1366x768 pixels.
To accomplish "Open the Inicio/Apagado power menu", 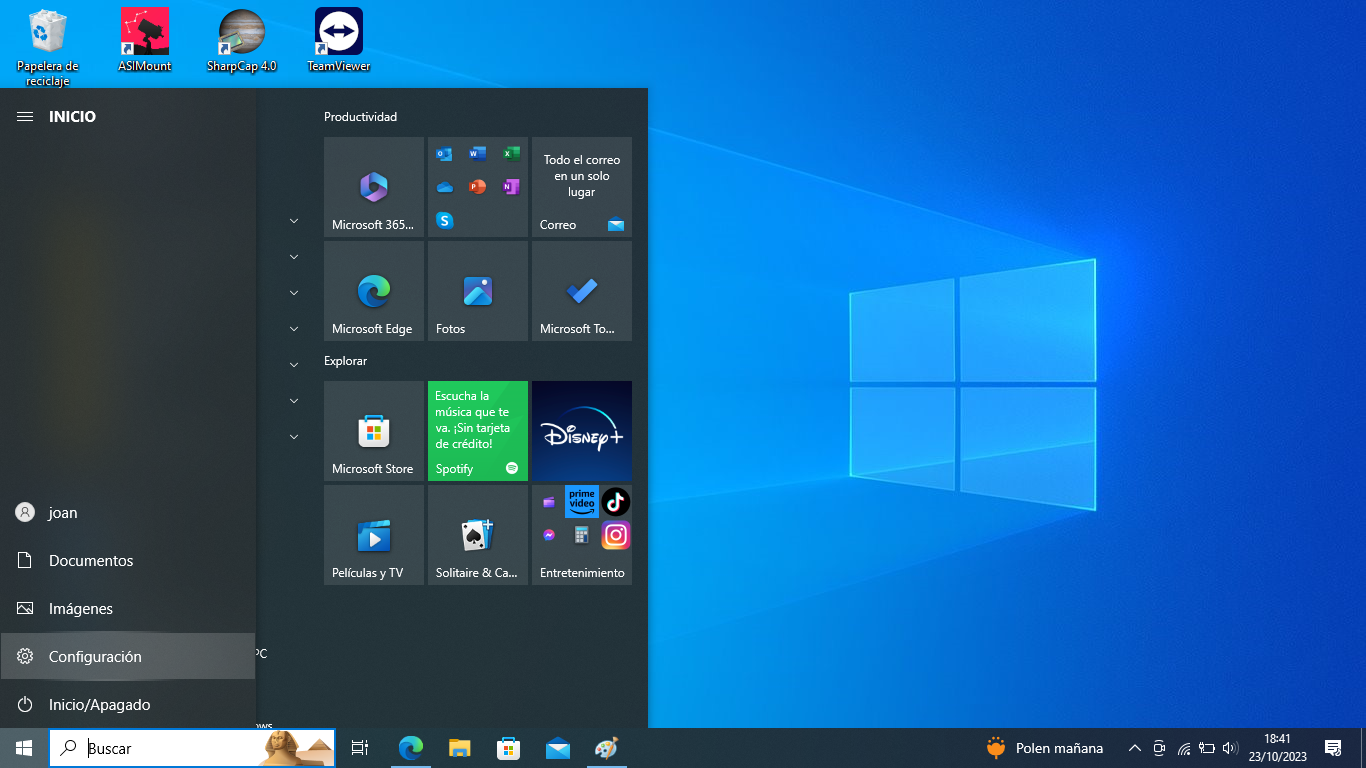I will 128,704.
